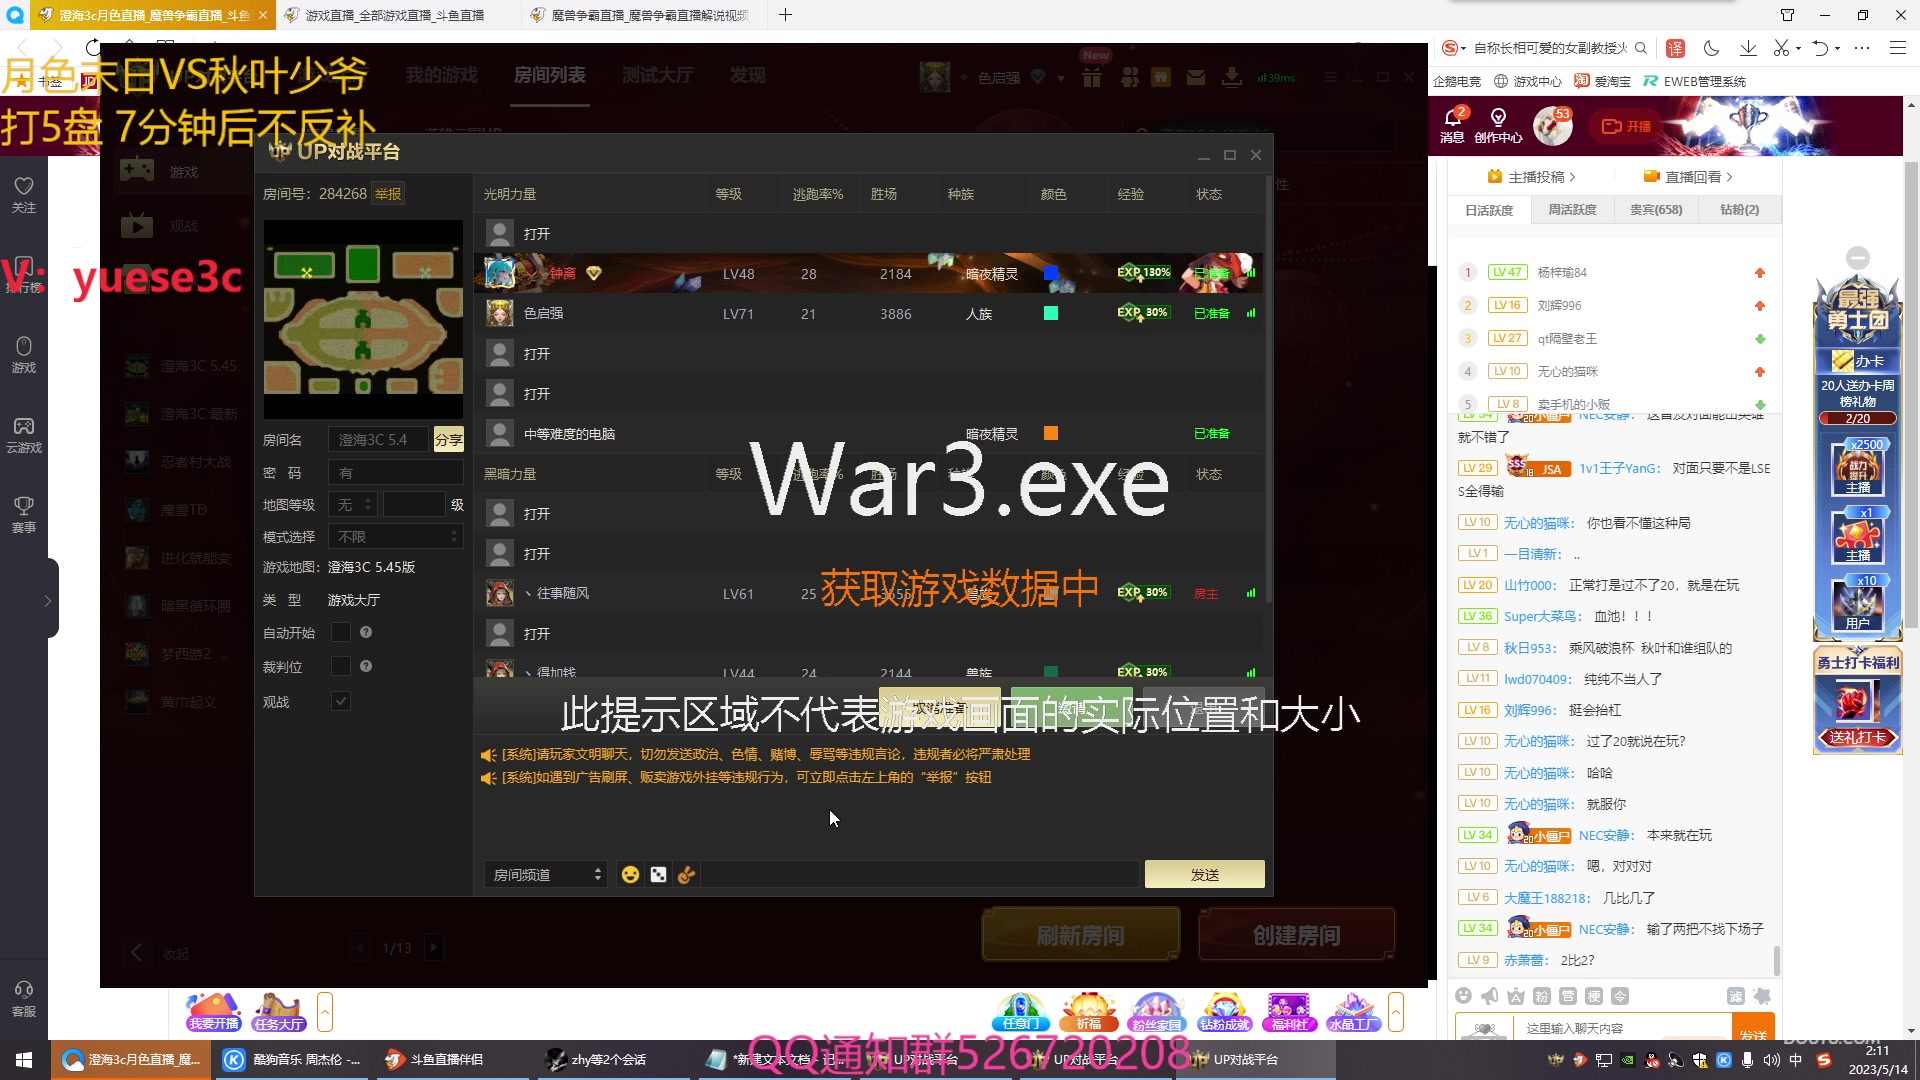Click the 令 icon in Douyu chat toolbar
Image resolution: width=1920 pixels, height=1080 pixels.
tap(1620, 996)
